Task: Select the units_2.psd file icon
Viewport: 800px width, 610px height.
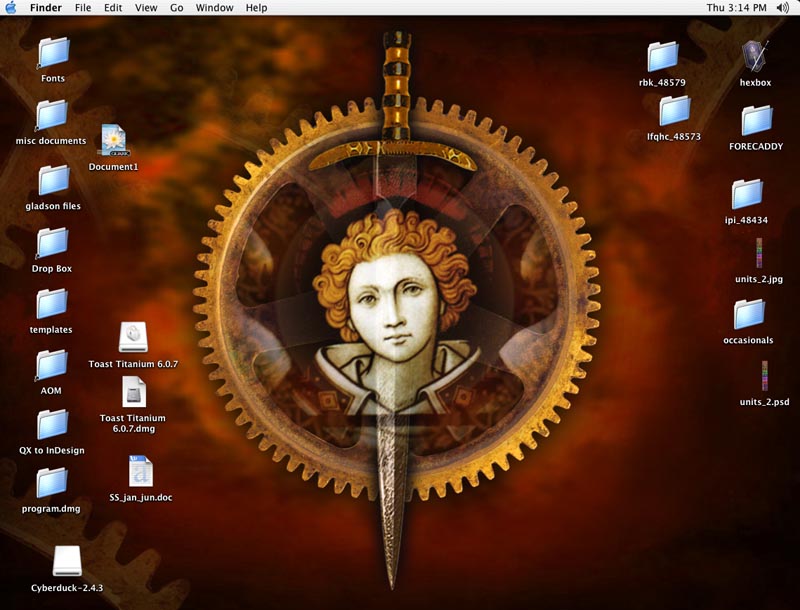Action: coord(764,378)
